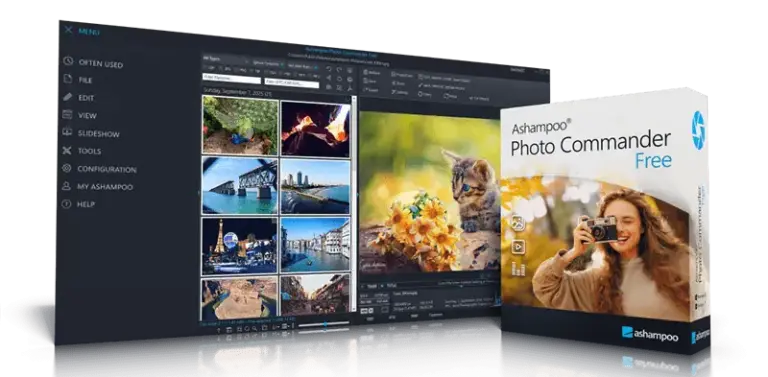Open the CONFIGURATION menu entry
Image resolution: width=768 pixels, height=377 pixels.
click(x=99, y=169)
